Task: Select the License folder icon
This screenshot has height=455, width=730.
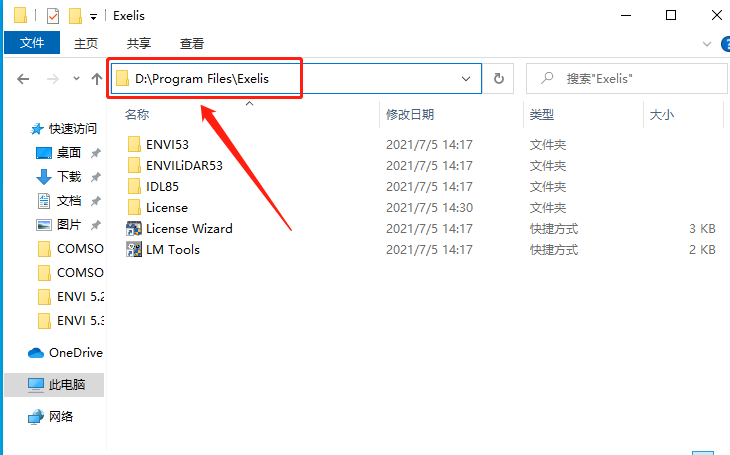Action: [134, 207]
